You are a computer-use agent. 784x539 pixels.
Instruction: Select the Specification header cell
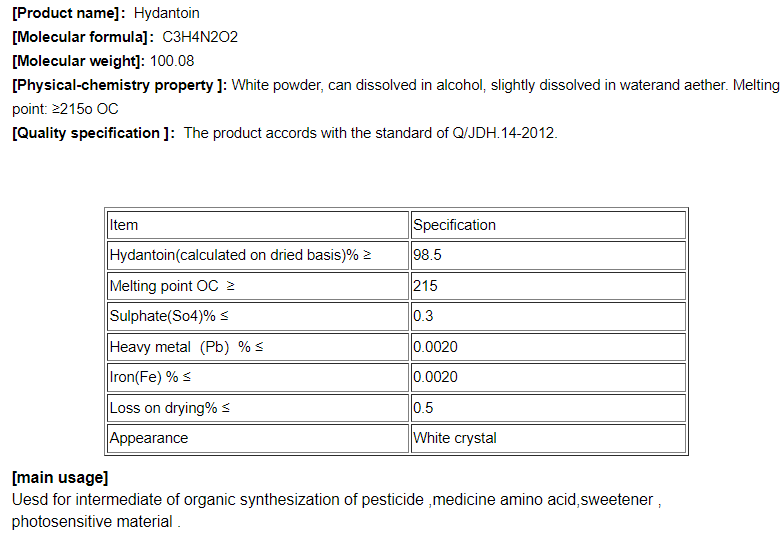coord(548,225)
